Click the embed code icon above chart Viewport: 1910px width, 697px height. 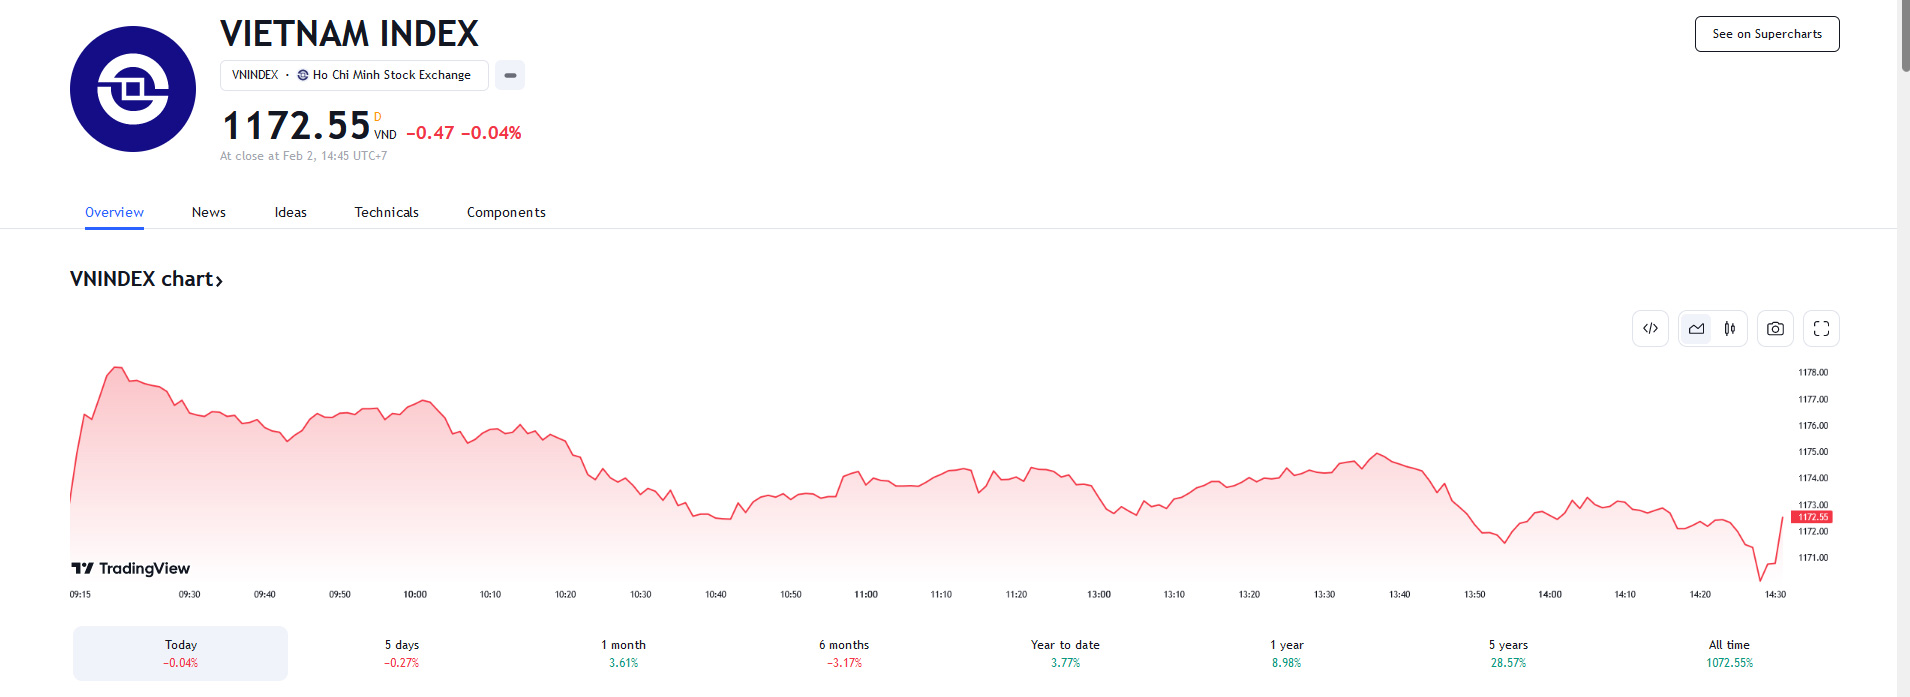[1650, 329]
